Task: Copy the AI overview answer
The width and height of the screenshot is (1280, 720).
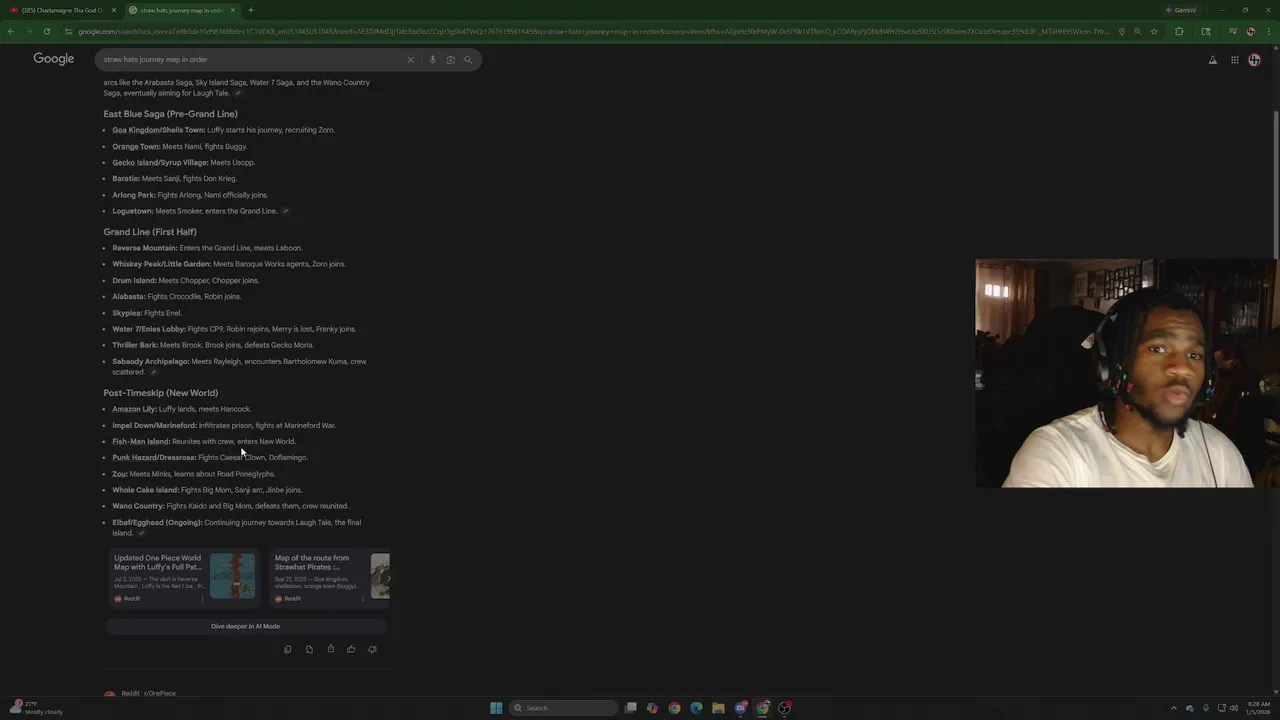Action: point(288,649)
